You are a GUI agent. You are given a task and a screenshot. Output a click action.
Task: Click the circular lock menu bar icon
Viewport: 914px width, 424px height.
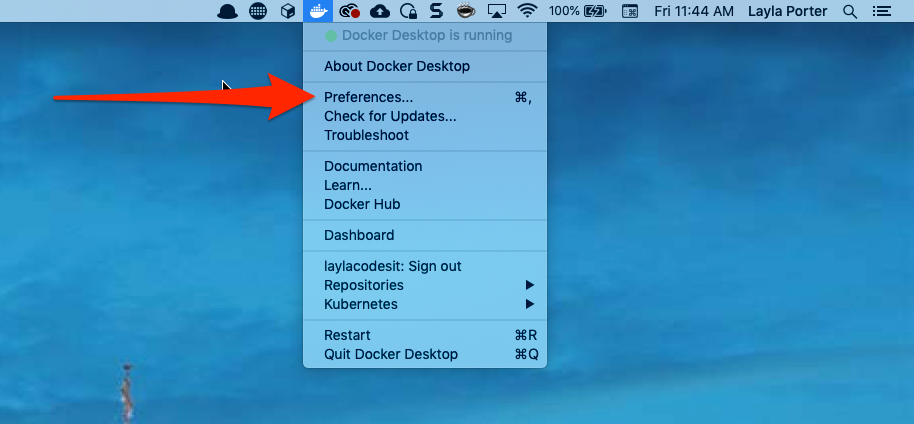tap(409, 11)
